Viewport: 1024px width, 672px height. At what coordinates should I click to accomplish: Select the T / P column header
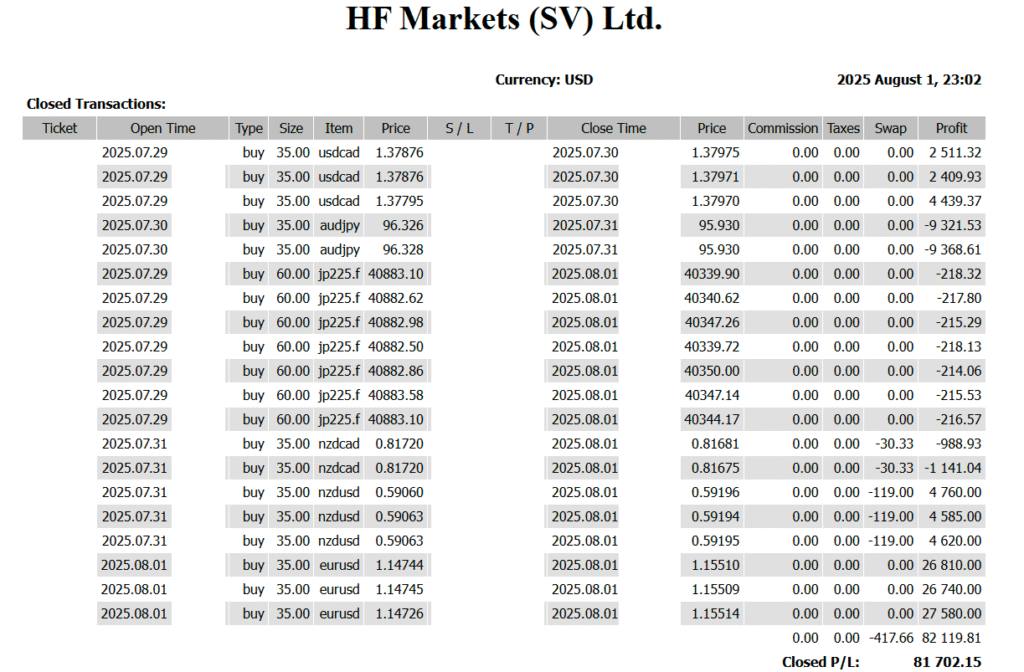point(519,128)
